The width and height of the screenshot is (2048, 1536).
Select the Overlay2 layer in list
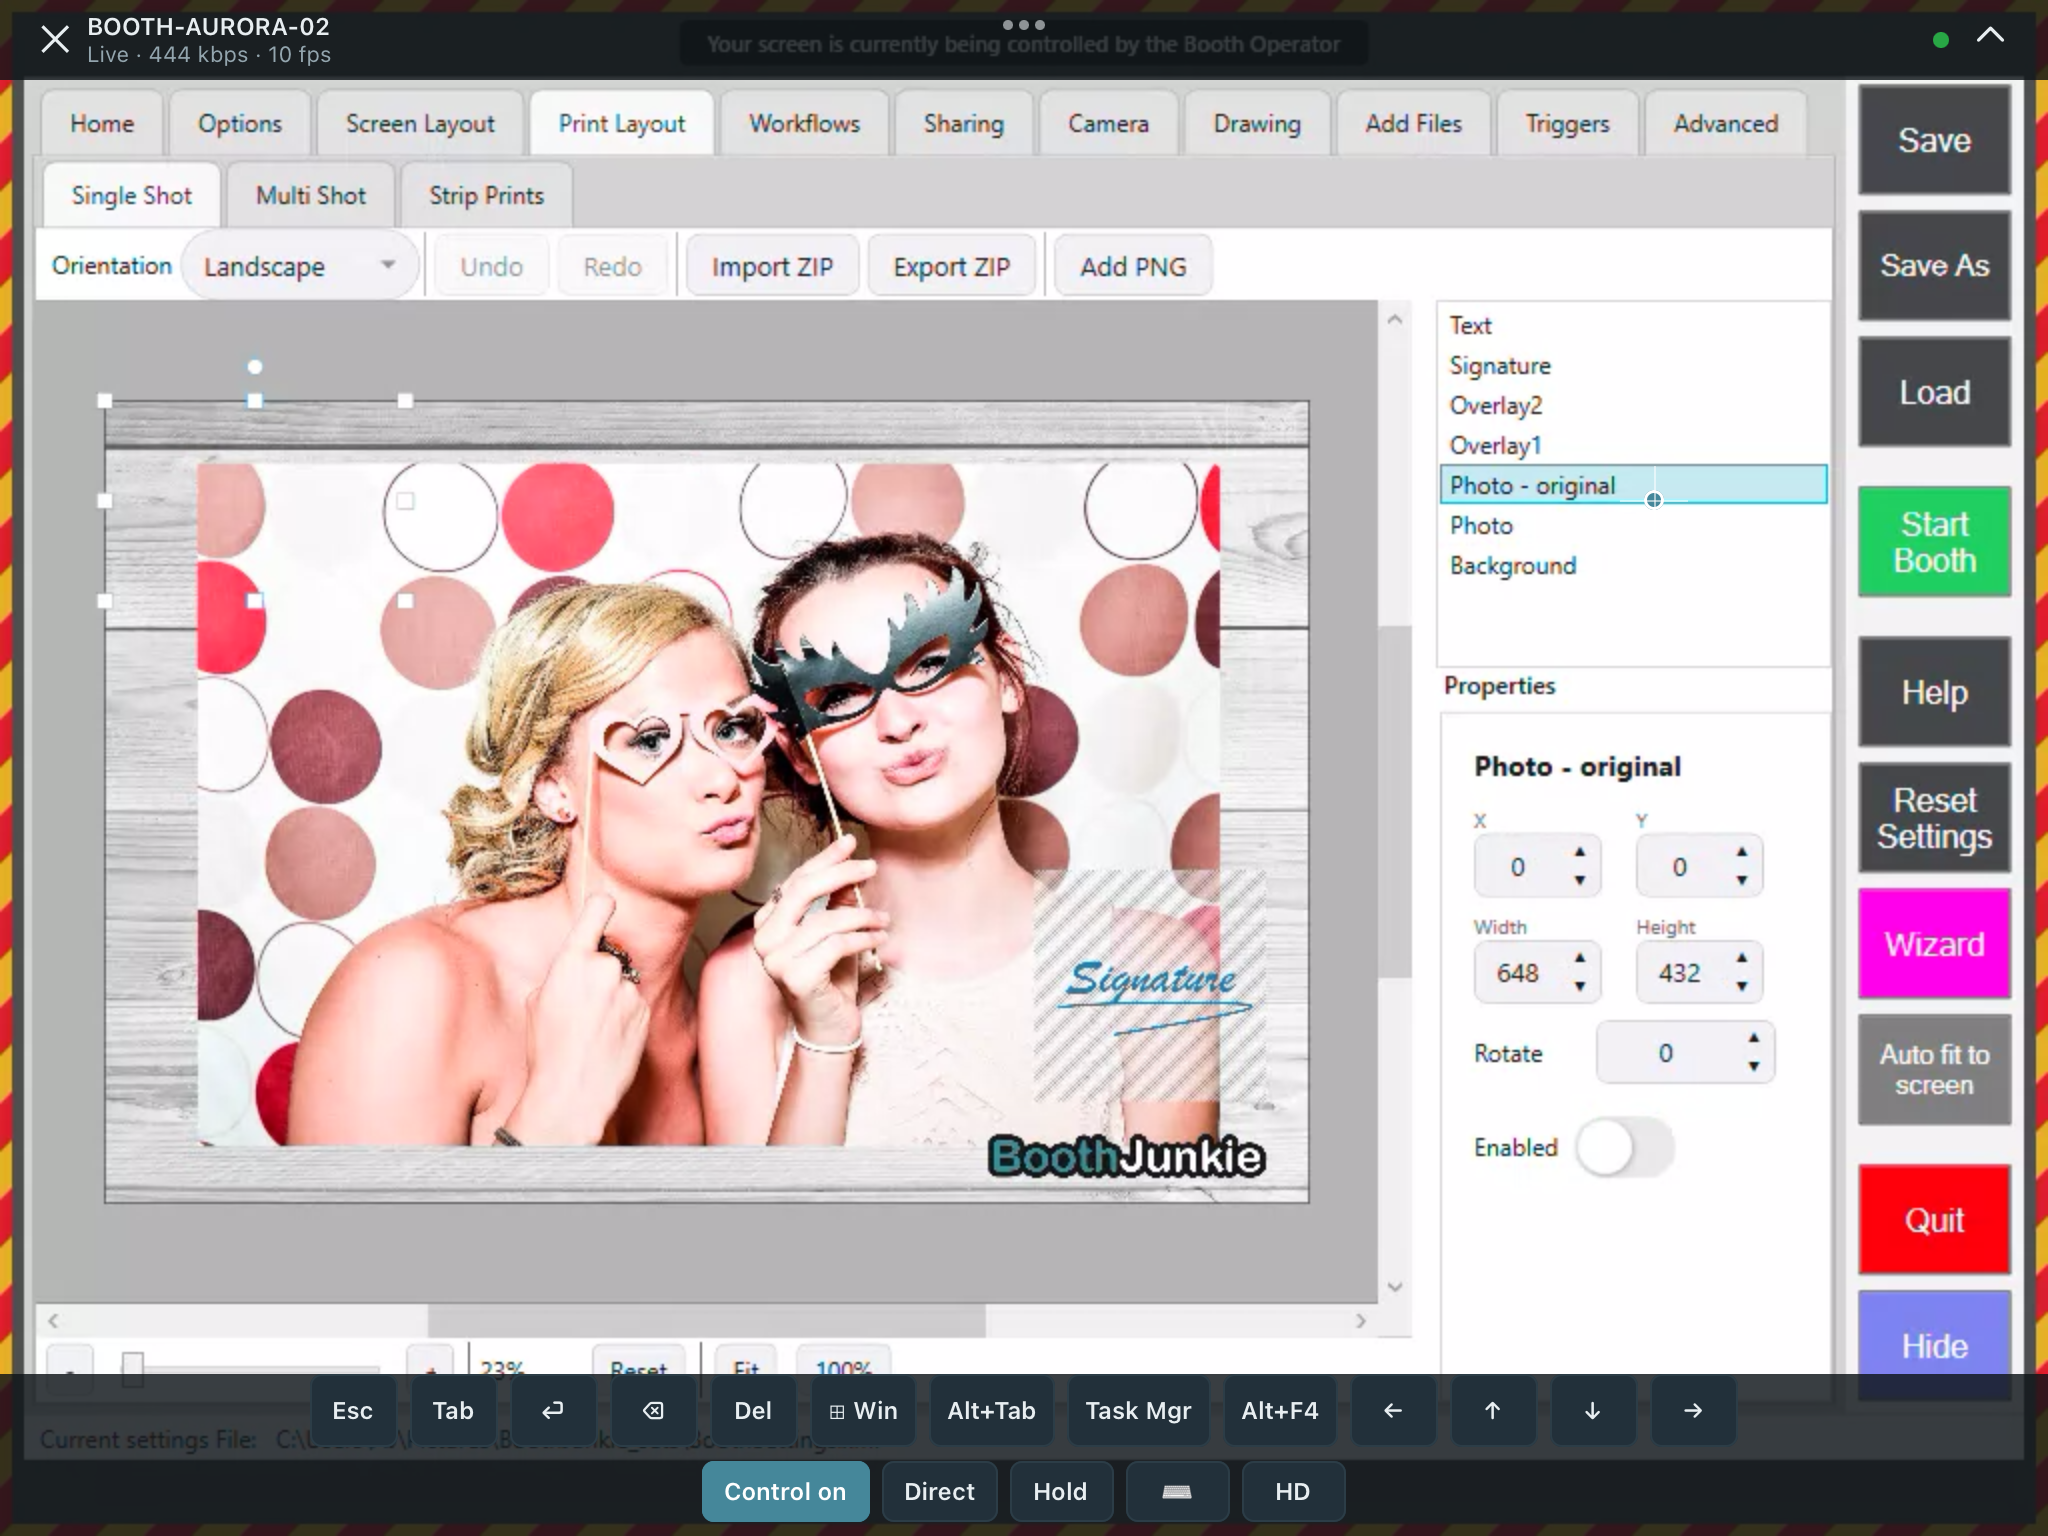pyautogui.click(x=1633, y=405)
